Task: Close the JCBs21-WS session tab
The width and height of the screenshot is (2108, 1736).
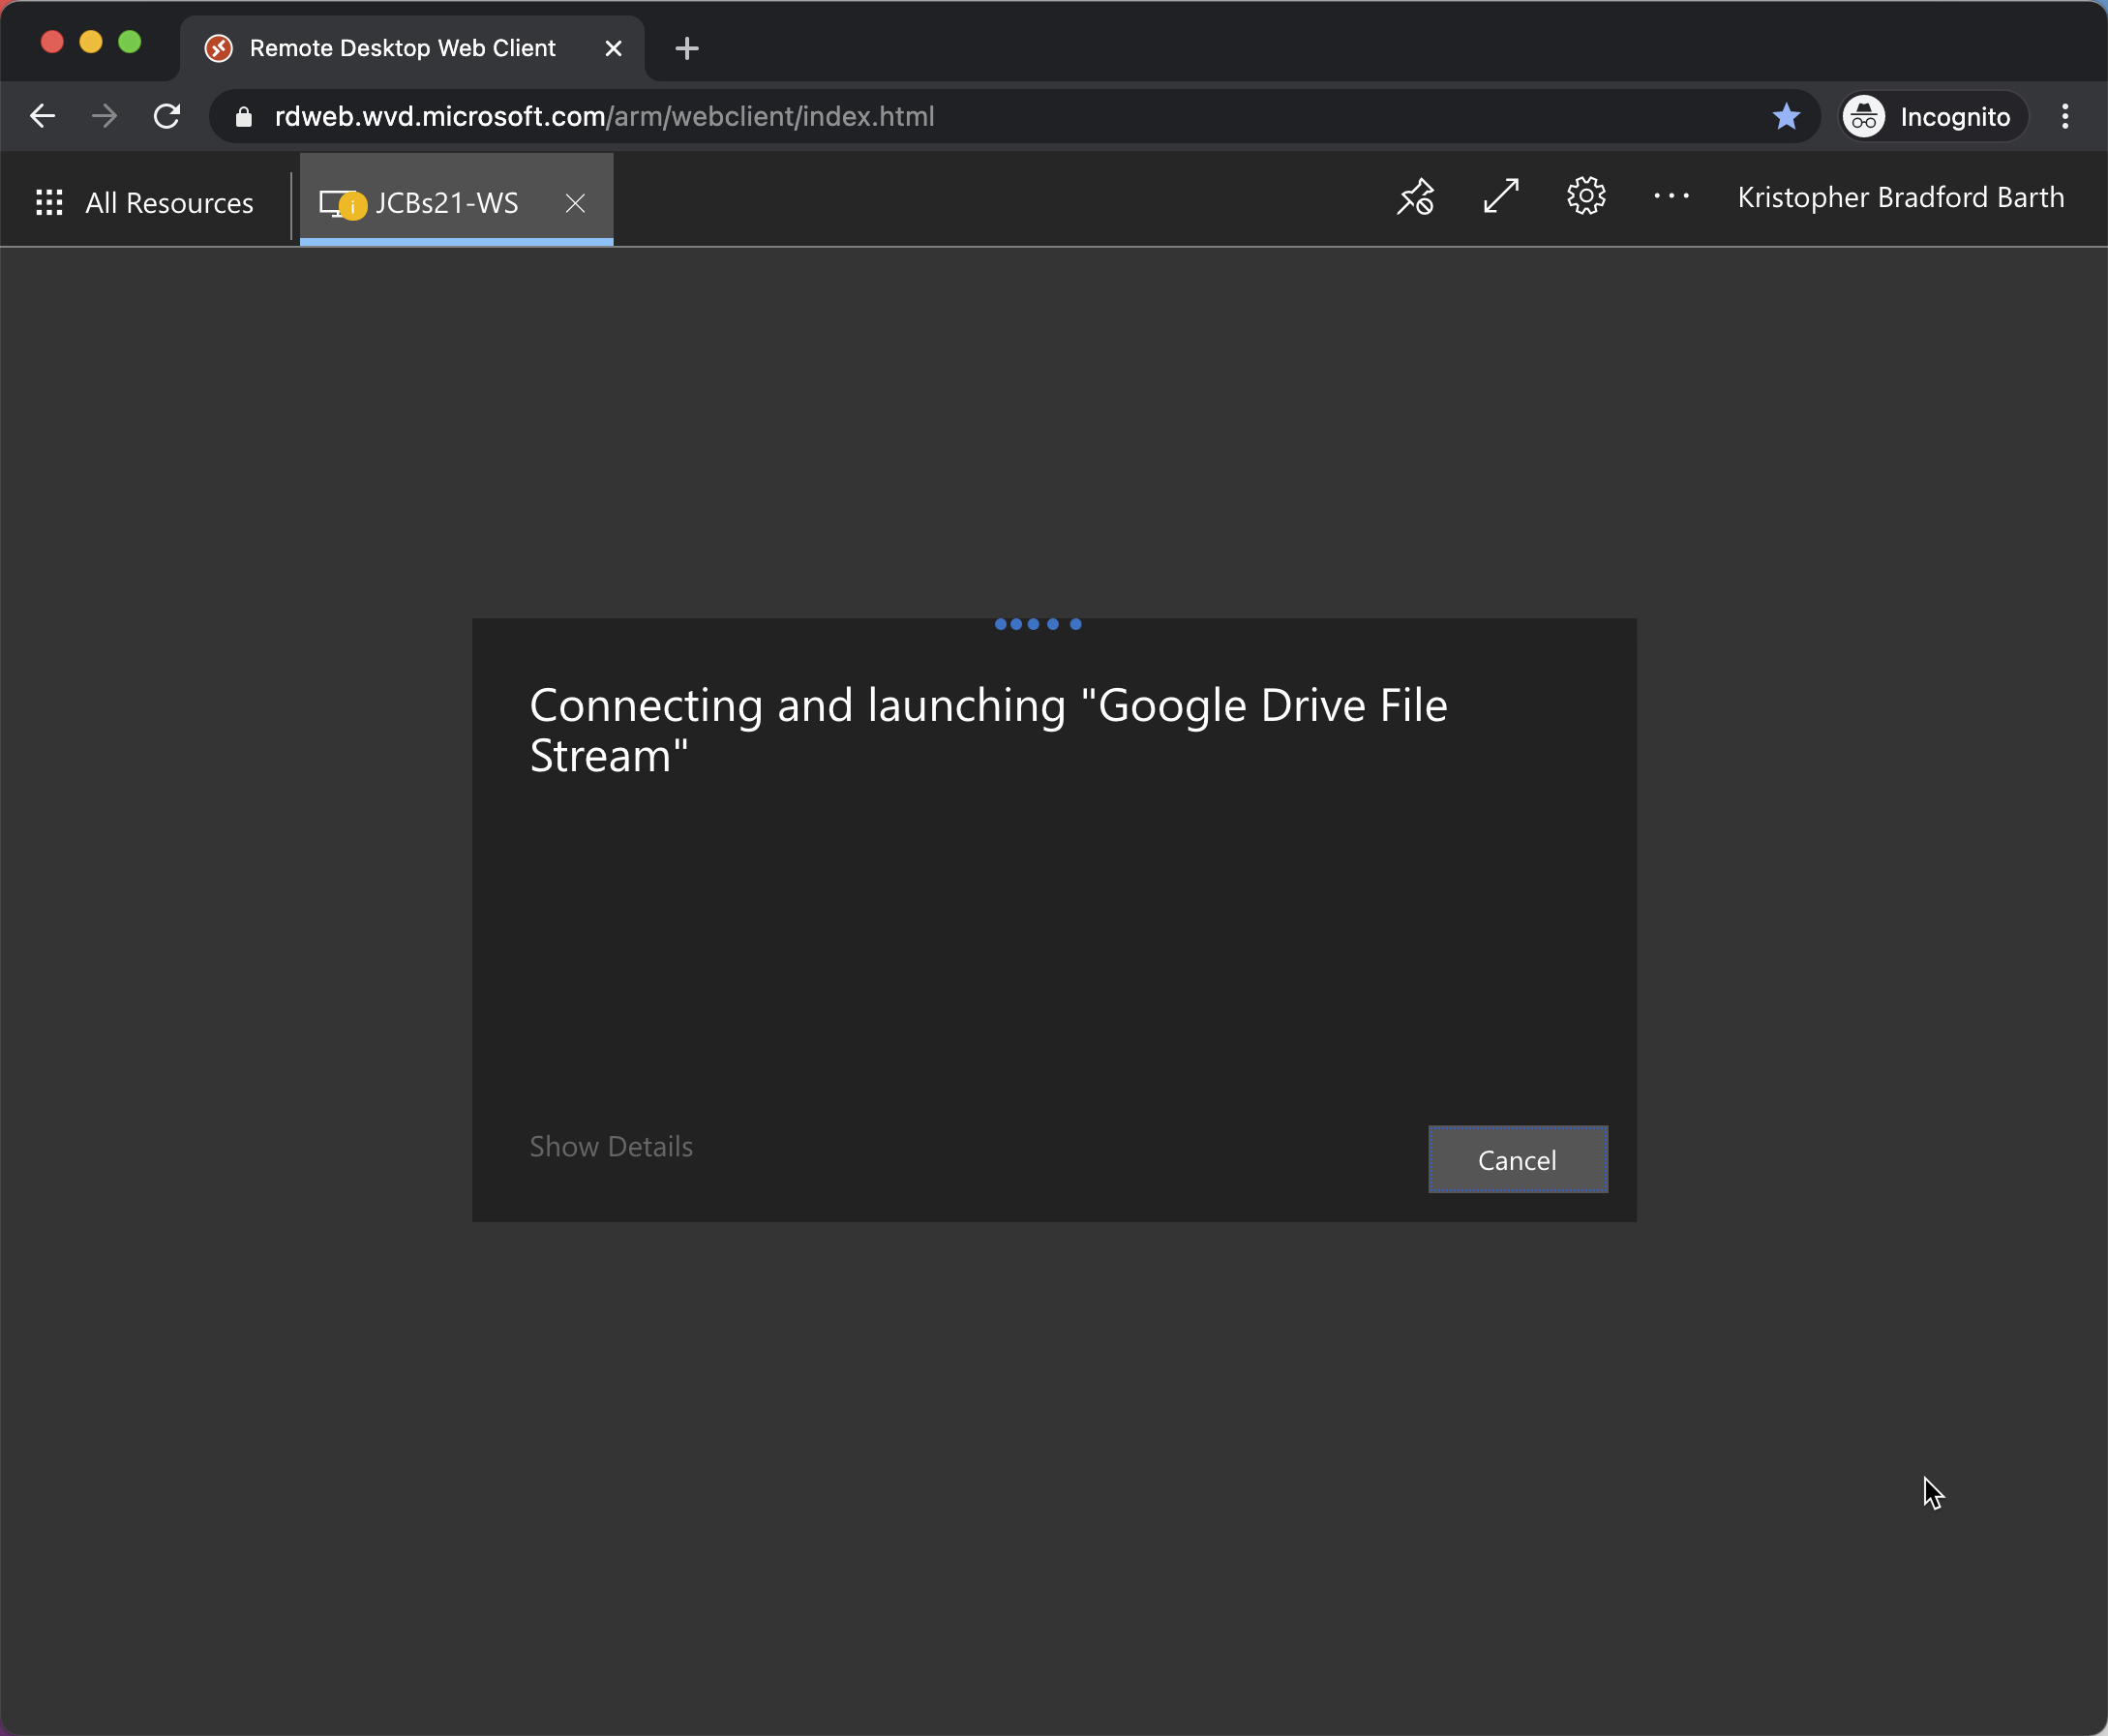Action: 575,203
